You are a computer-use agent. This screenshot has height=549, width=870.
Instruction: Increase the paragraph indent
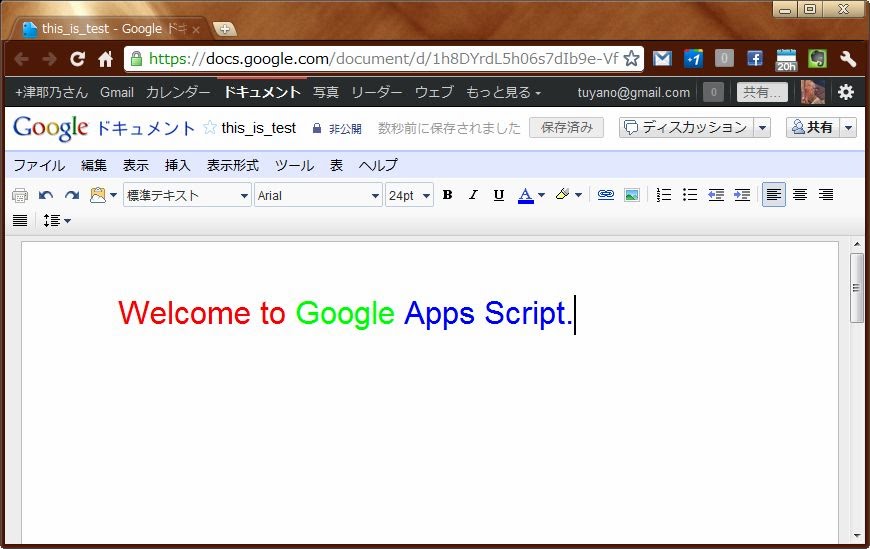(x=742, y=195)
